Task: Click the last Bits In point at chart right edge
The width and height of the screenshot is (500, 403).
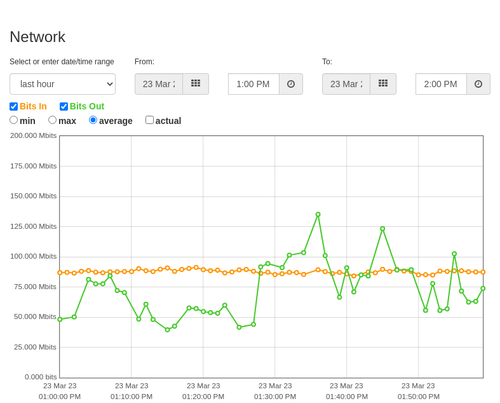Action: (483, 272)
